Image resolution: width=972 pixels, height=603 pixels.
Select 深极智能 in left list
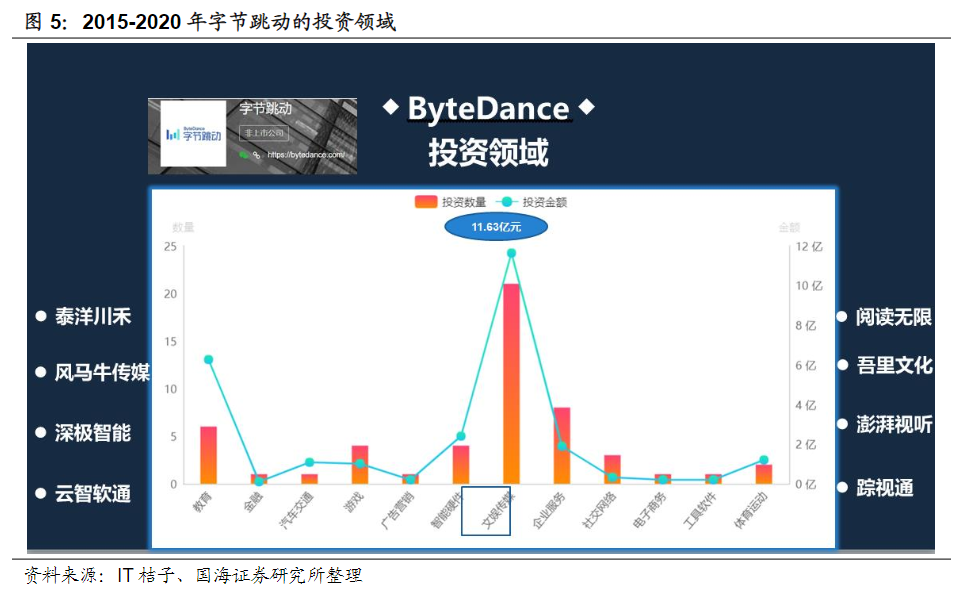pyautogui.click(x=93, y=433)
